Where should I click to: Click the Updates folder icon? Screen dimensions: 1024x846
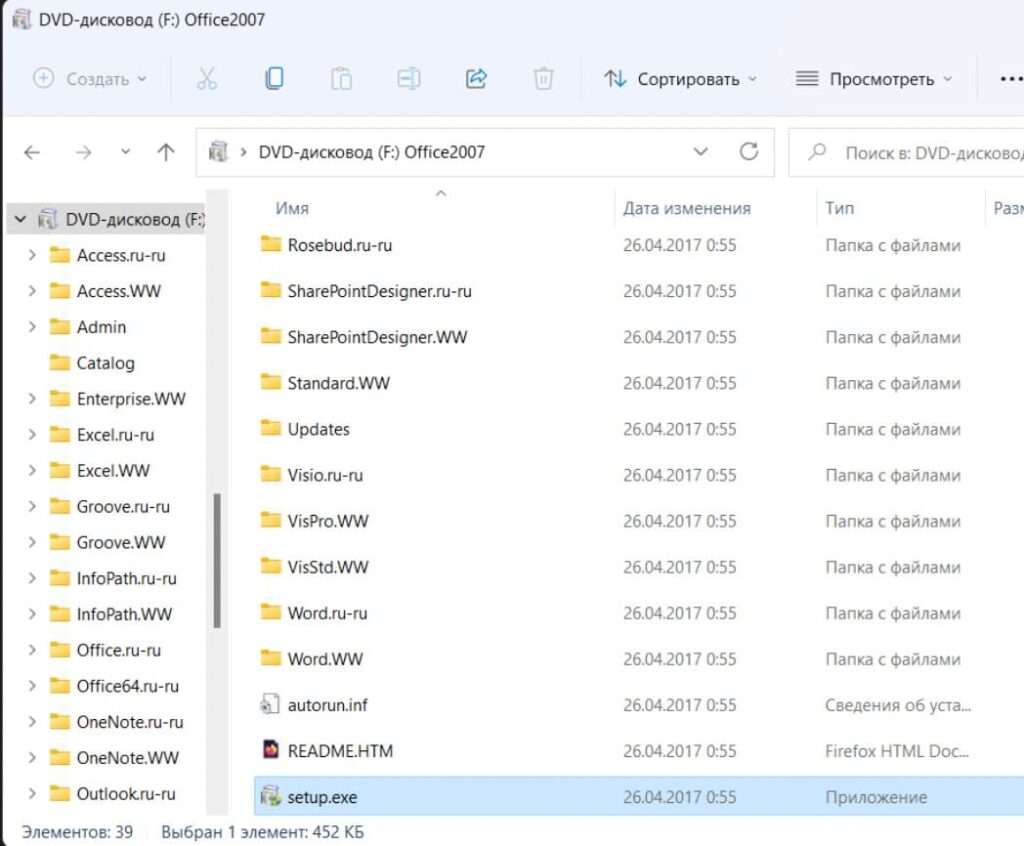[x=270, y=429]
